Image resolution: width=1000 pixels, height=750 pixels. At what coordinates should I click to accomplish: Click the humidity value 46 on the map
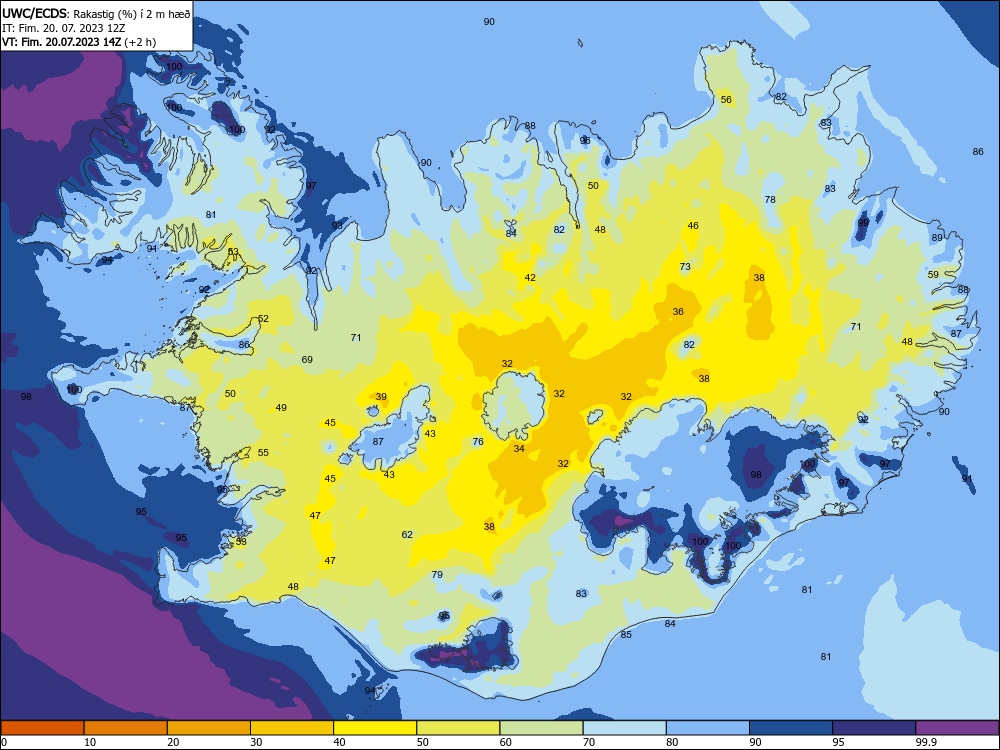[x=693, y=226]
